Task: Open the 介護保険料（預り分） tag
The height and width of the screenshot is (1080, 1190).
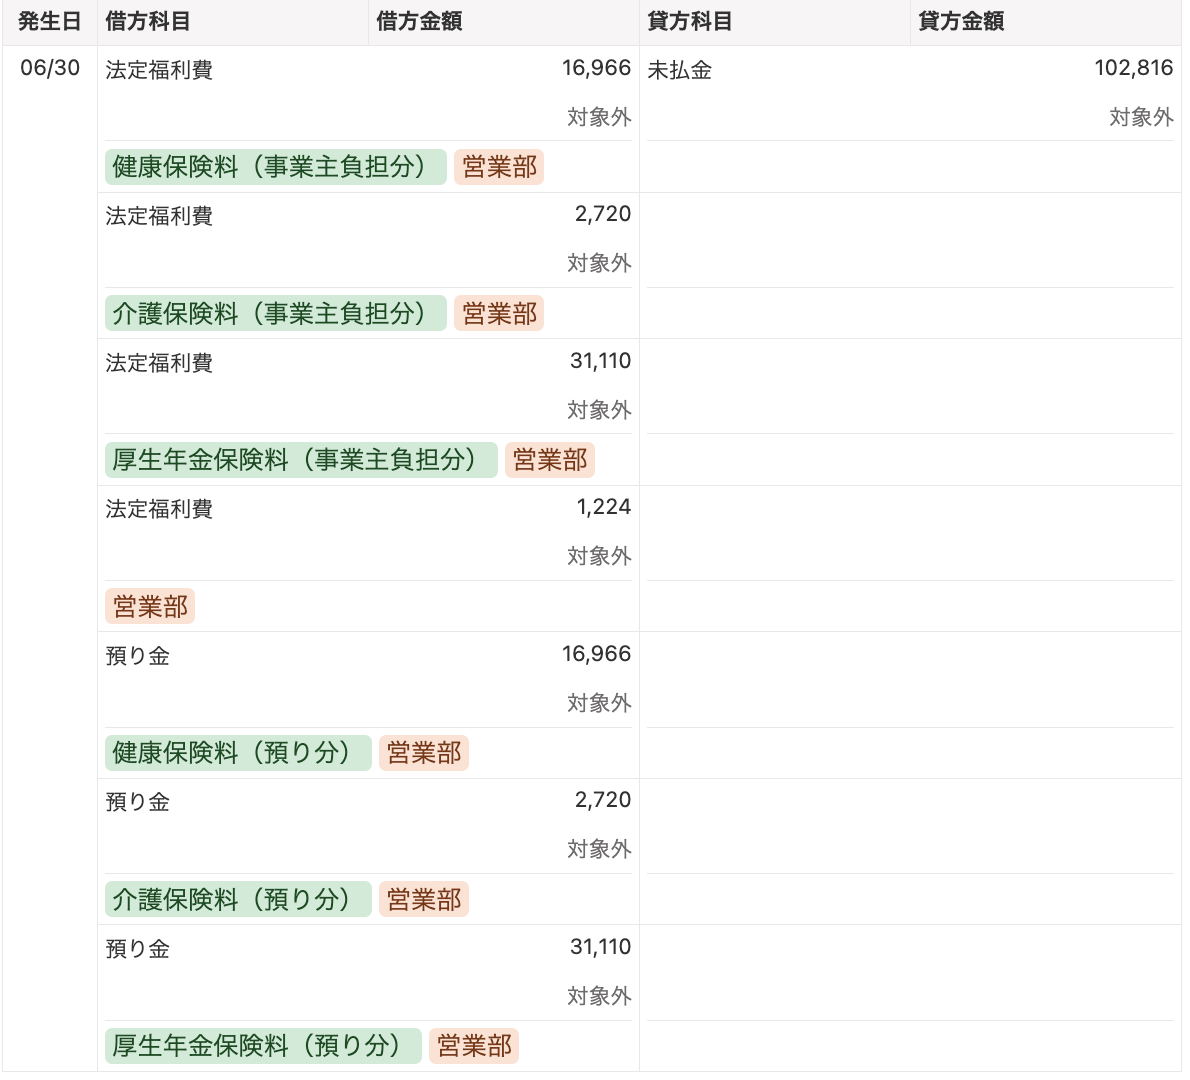Action: tap(238, 899)
